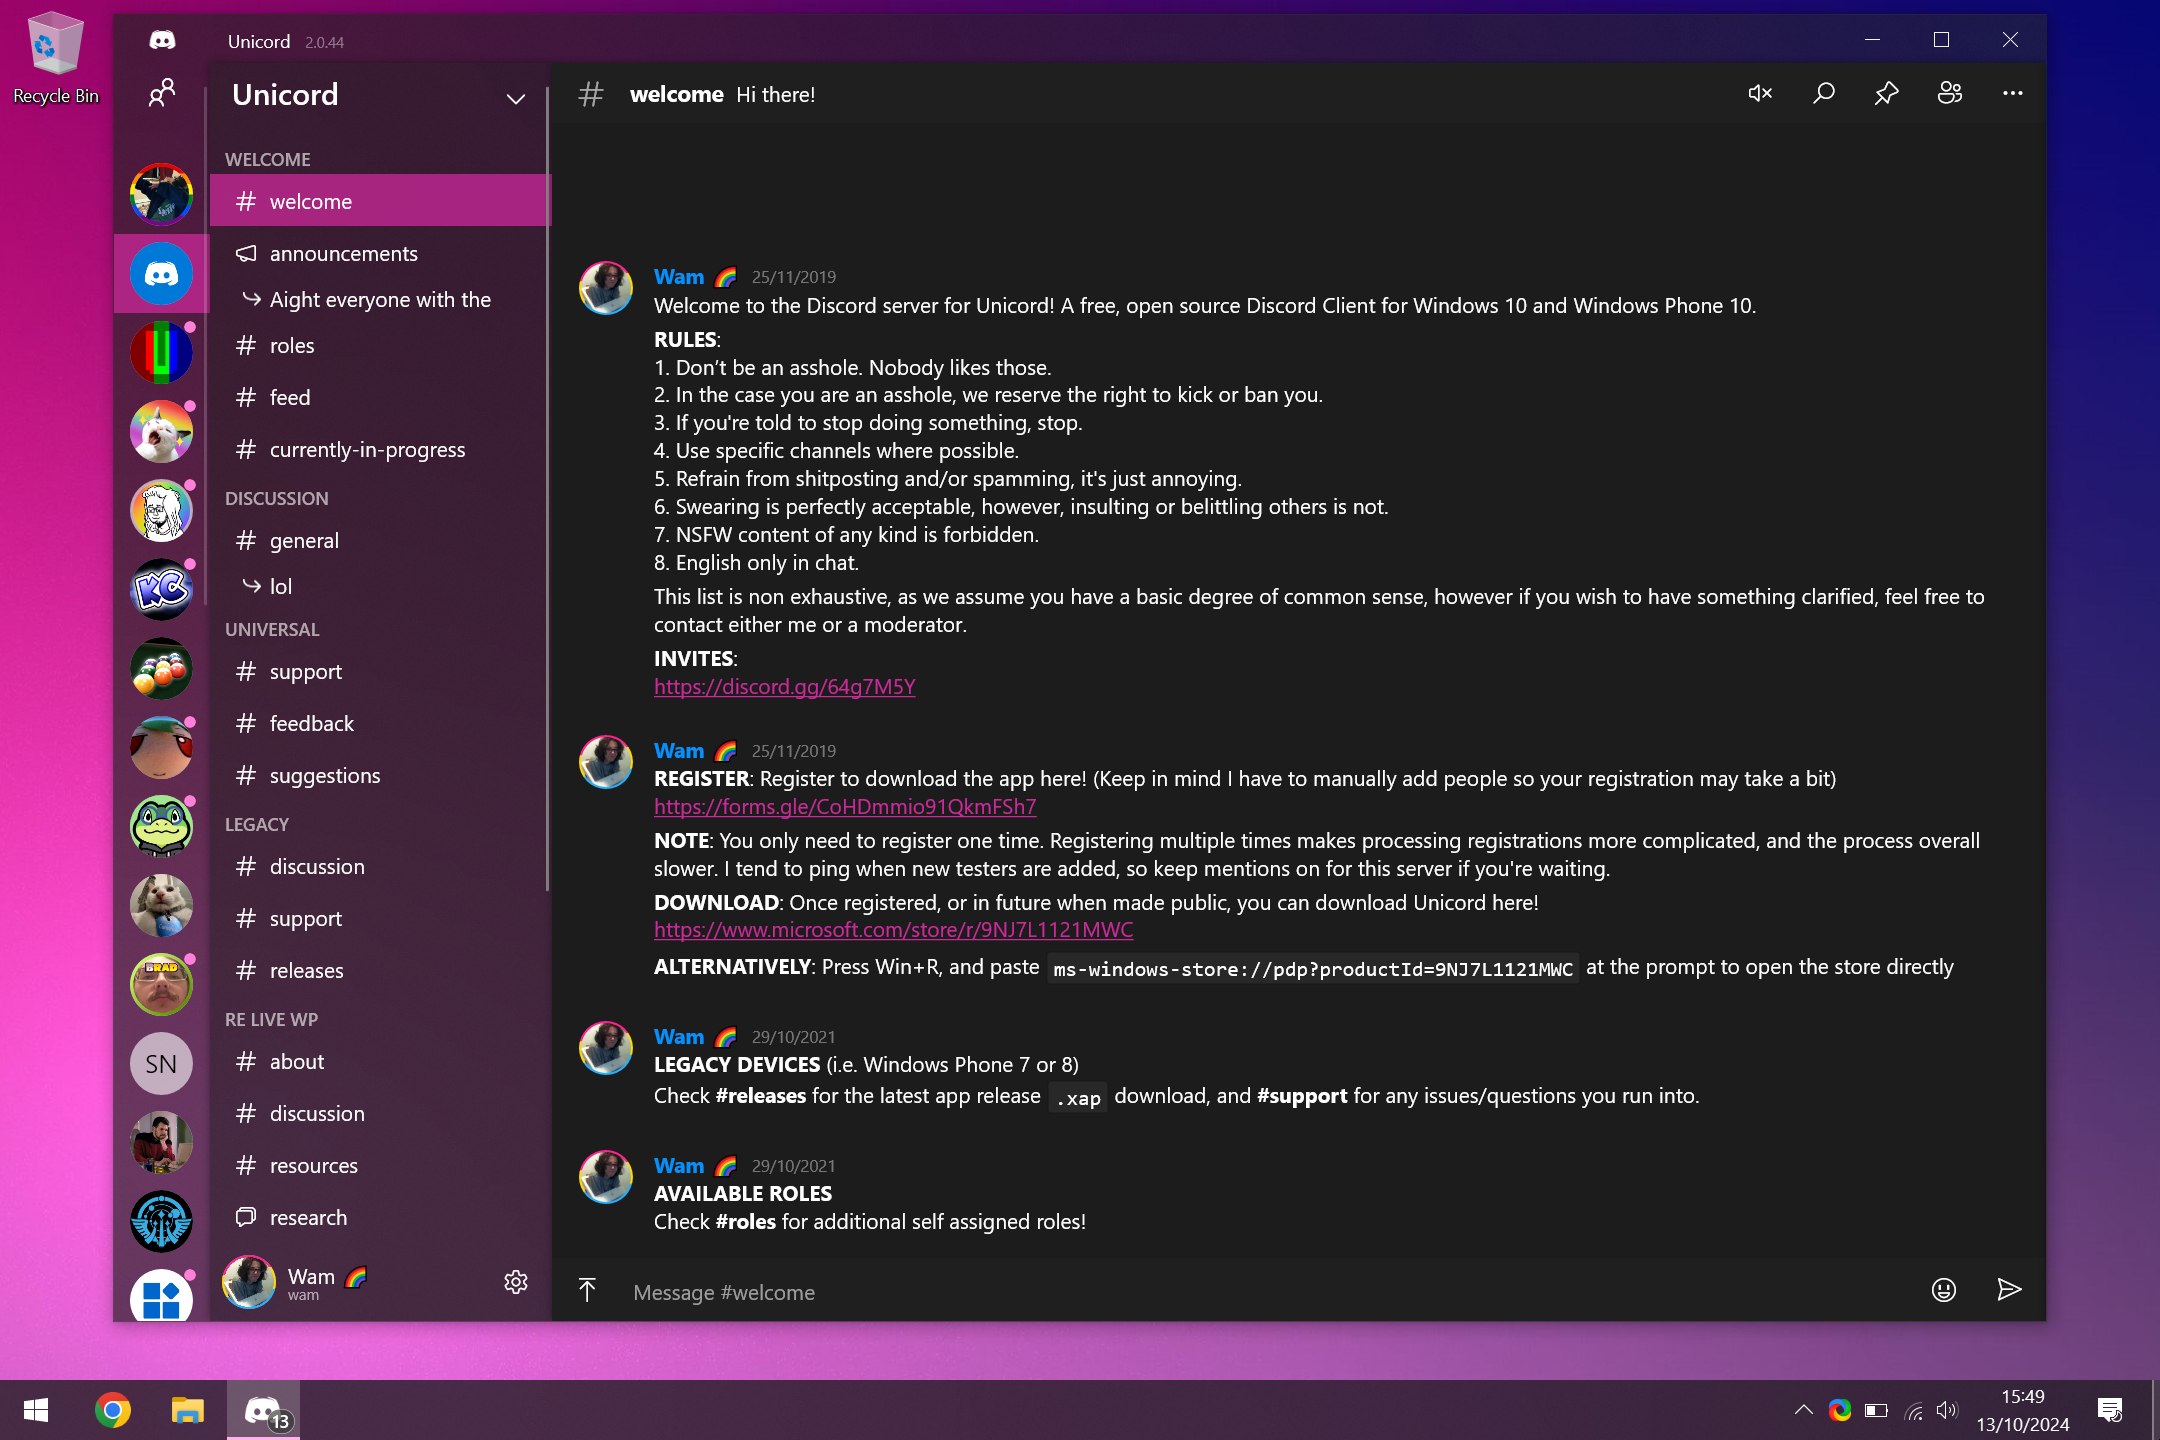Show hidden system tray icons

(1803, 1410)
